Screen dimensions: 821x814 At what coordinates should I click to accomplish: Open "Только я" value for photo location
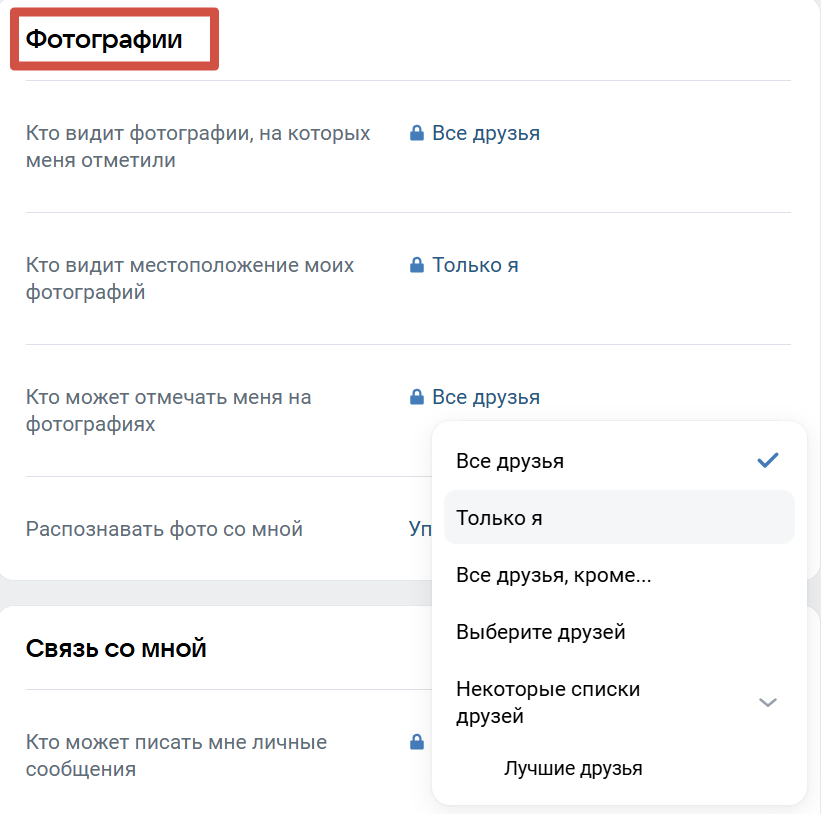point(475,266)
